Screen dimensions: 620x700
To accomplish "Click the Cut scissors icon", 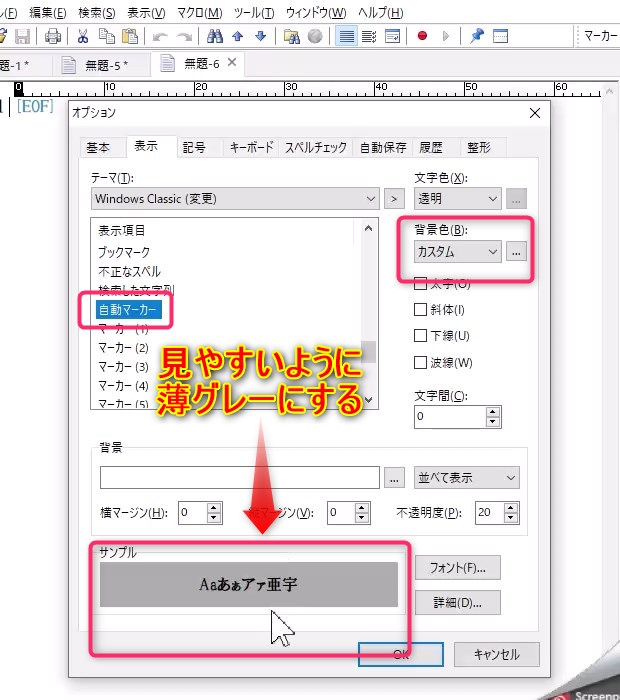I will click(x=83, y=36).
